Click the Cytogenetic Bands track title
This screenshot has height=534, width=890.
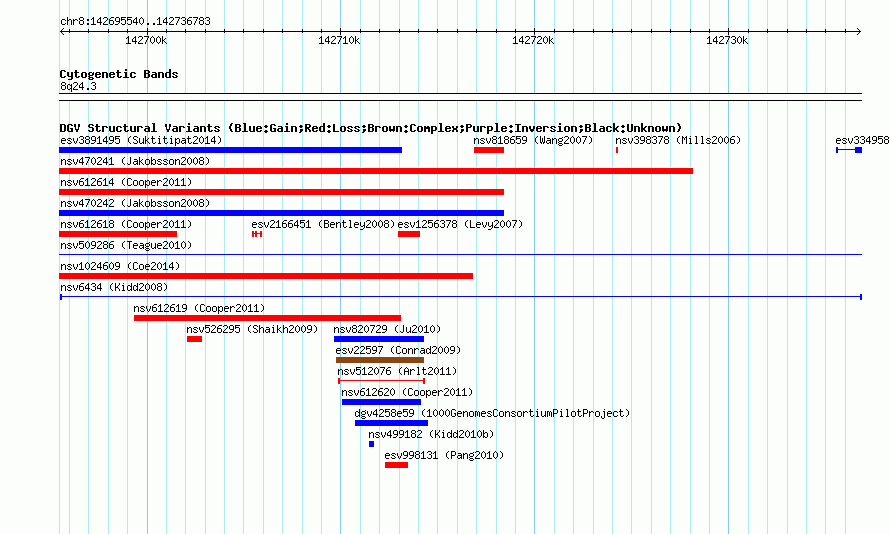tap(119, 74)
